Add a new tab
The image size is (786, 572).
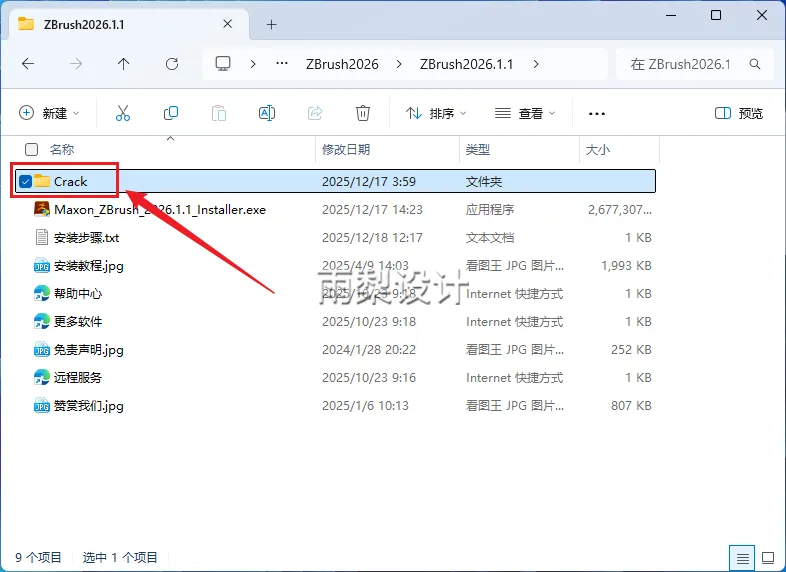tap(271, 24)
